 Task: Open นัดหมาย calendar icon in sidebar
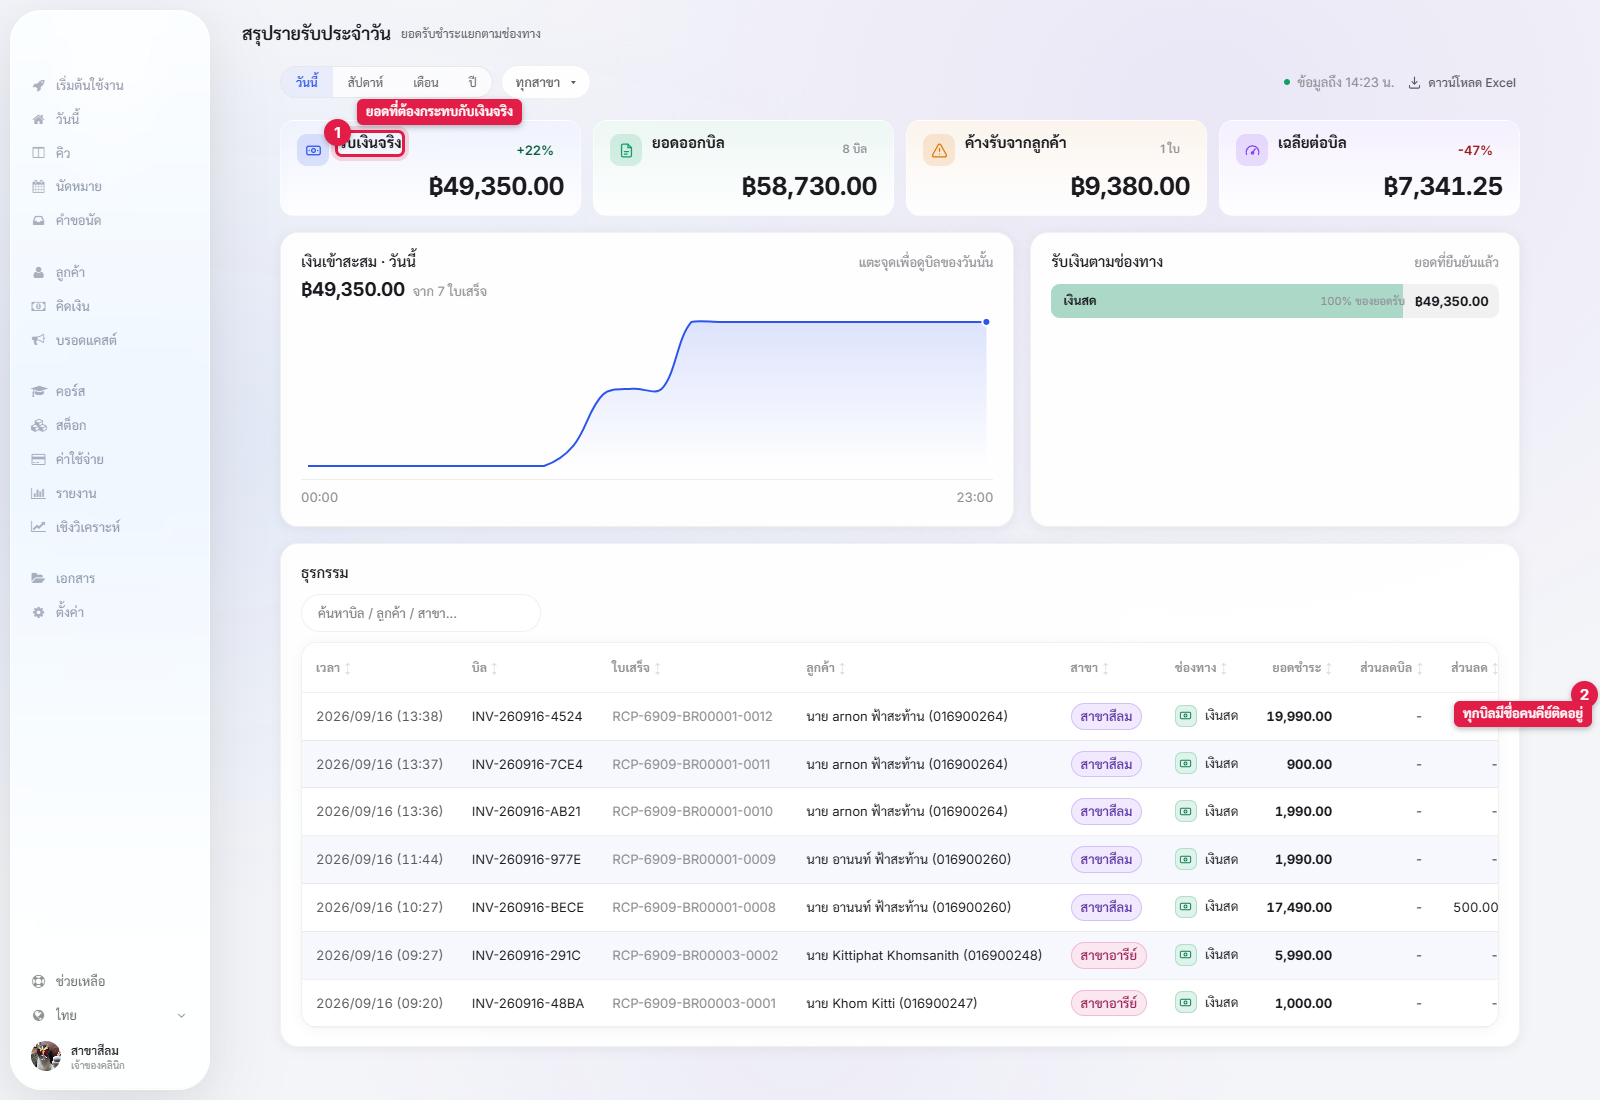click(38, 187)
